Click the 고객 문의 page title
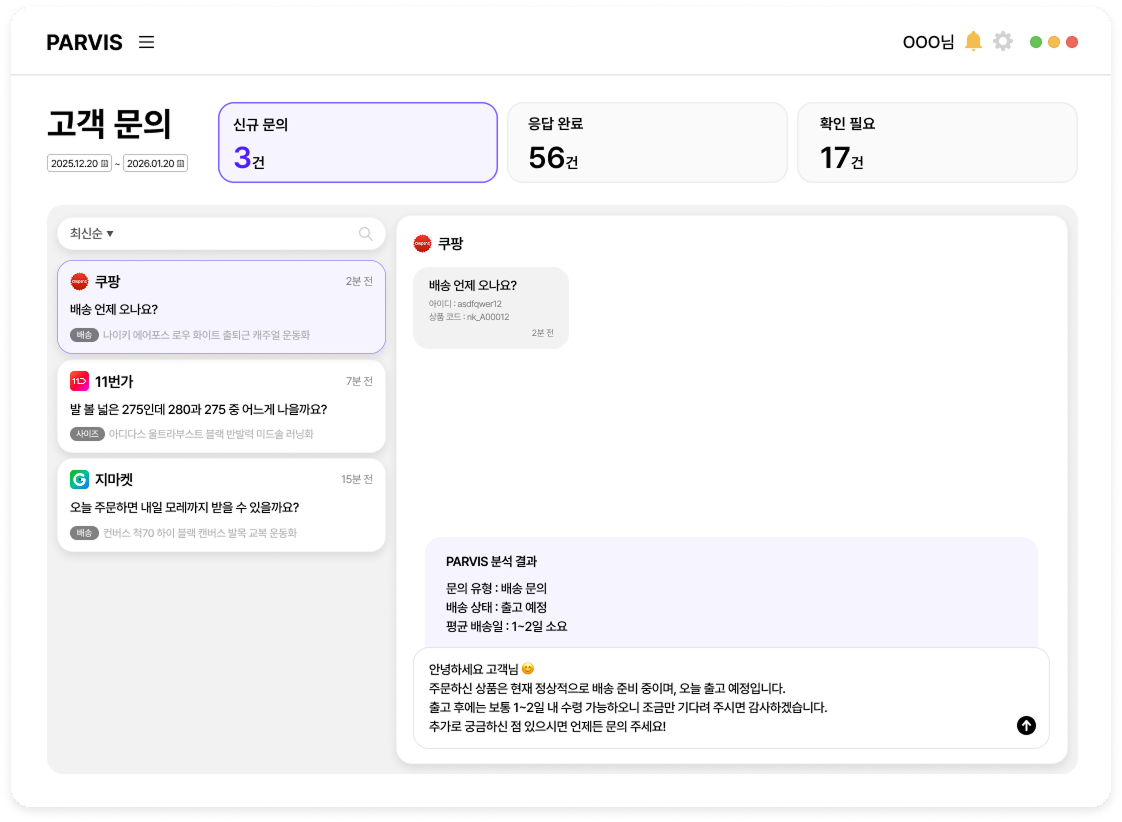This screenshot has height=822, width=1122. (x=109, y=124)
